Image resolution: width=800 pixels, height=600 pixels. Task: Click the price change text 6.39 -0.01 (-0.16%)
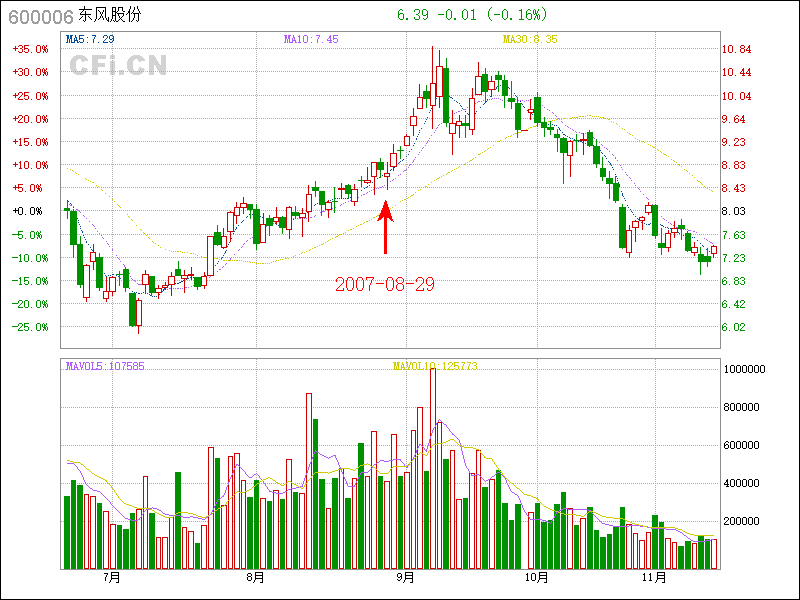472,15
